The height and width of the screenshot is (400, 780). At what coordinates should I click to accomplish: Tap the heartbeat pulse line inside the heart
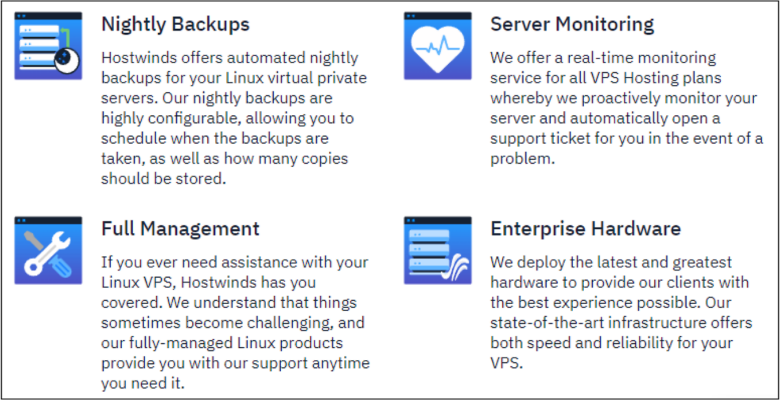(x=438, y=48)
